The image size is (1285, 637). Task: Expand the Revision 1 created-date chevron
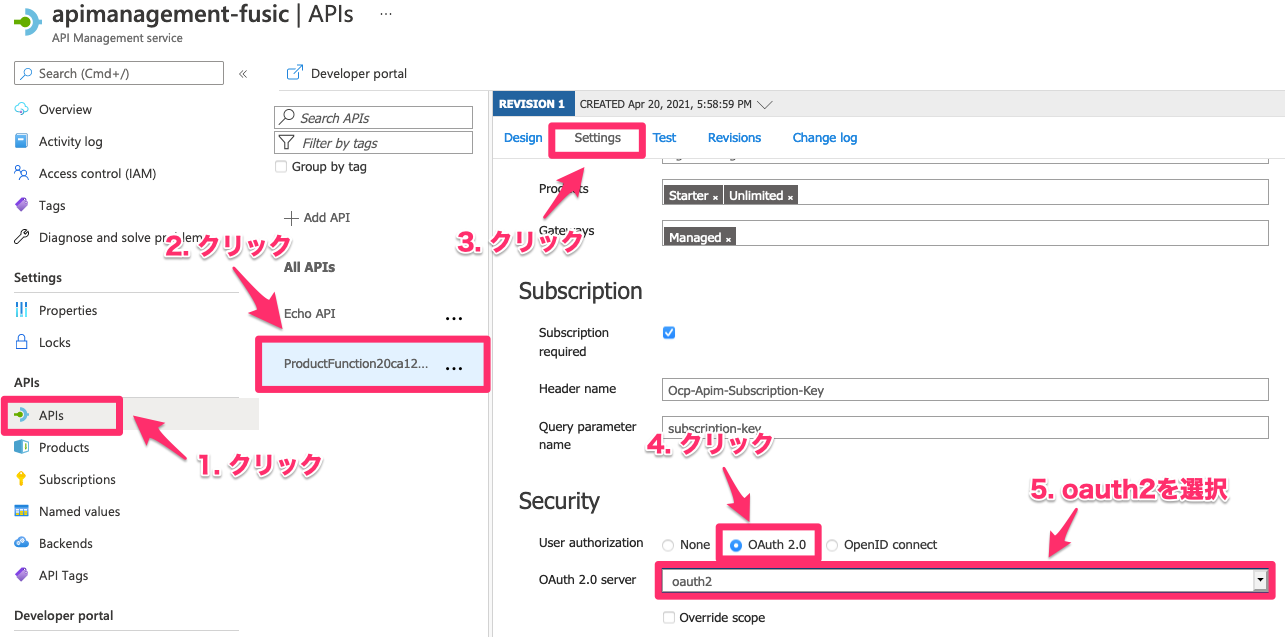(765, 104)
